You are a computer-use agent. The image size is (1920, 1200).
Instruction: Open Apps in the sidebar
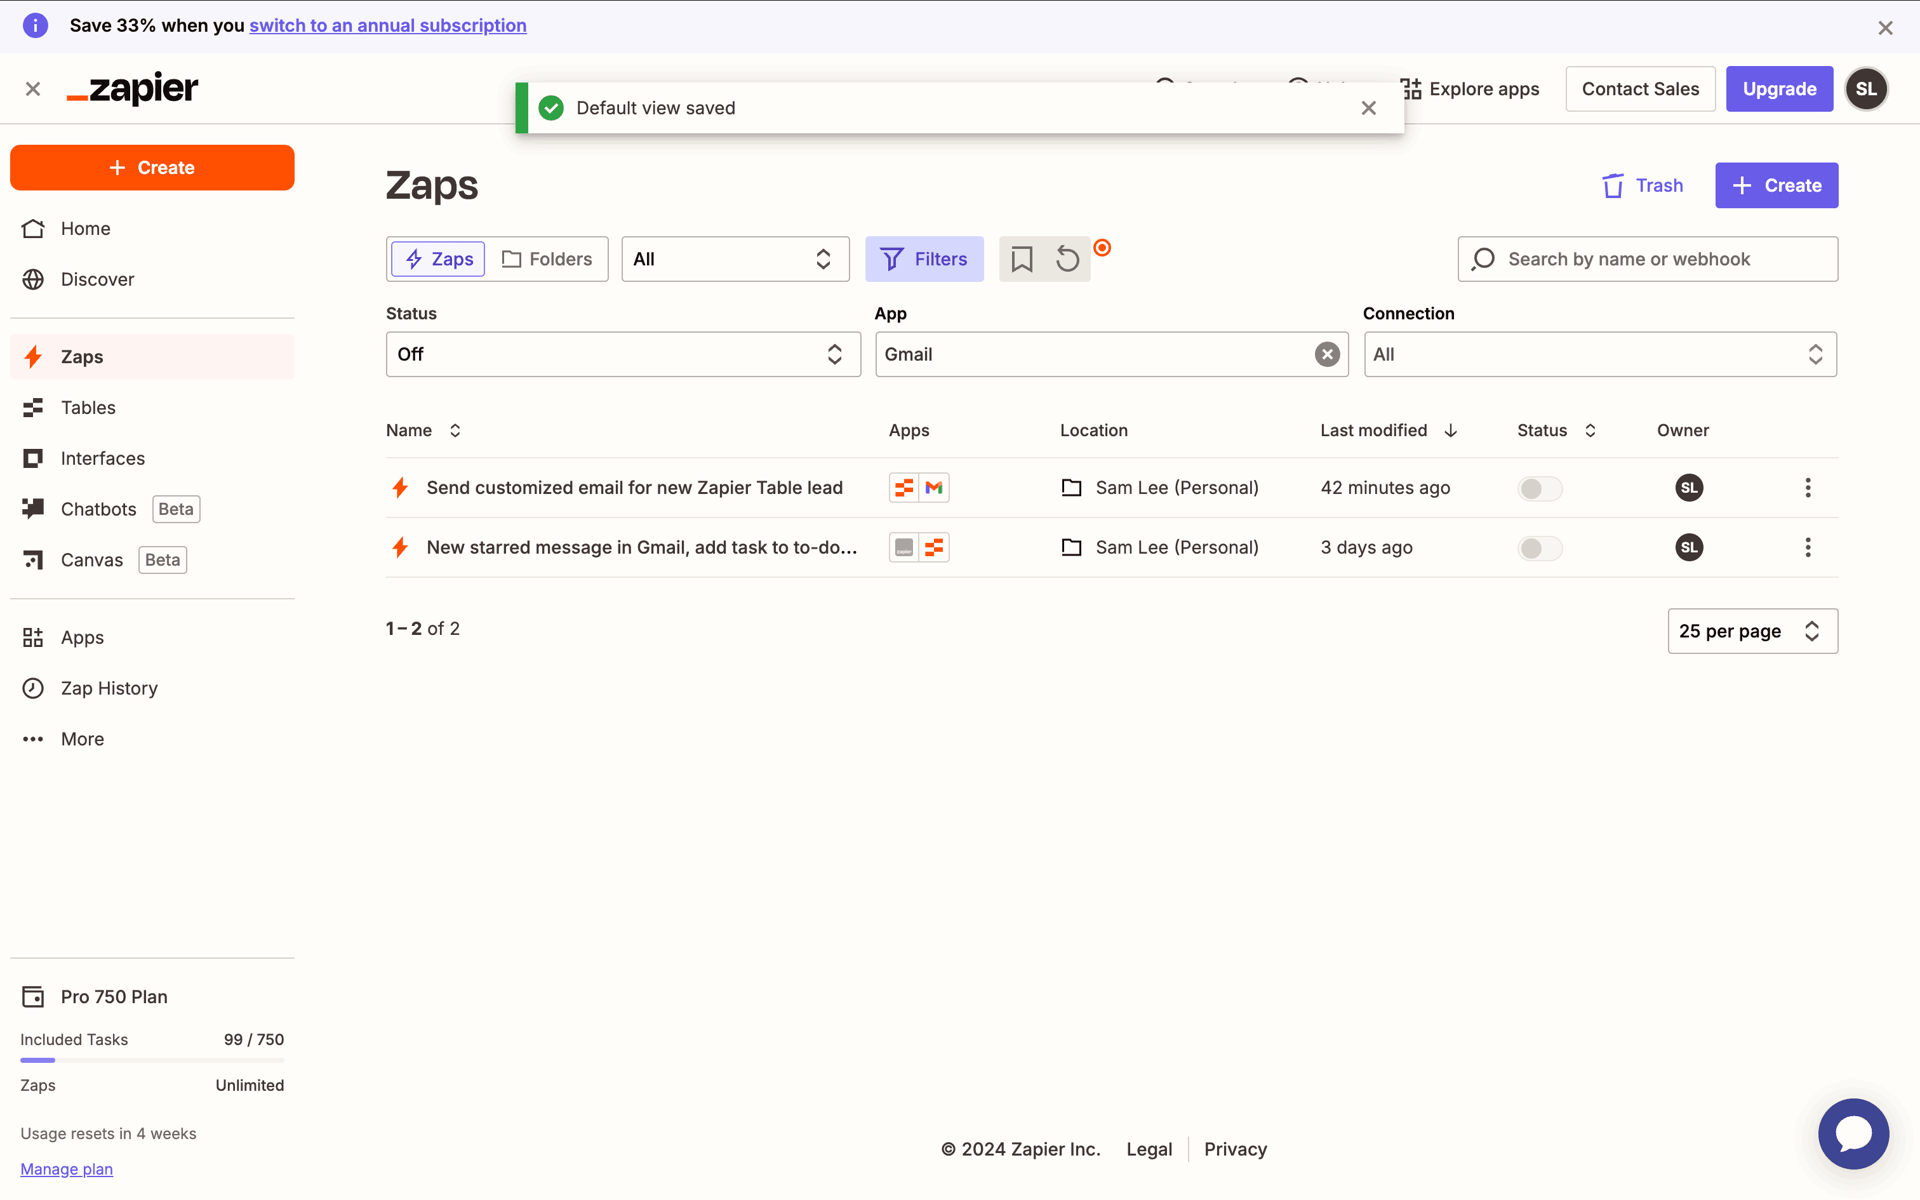[x=152, y=637]
